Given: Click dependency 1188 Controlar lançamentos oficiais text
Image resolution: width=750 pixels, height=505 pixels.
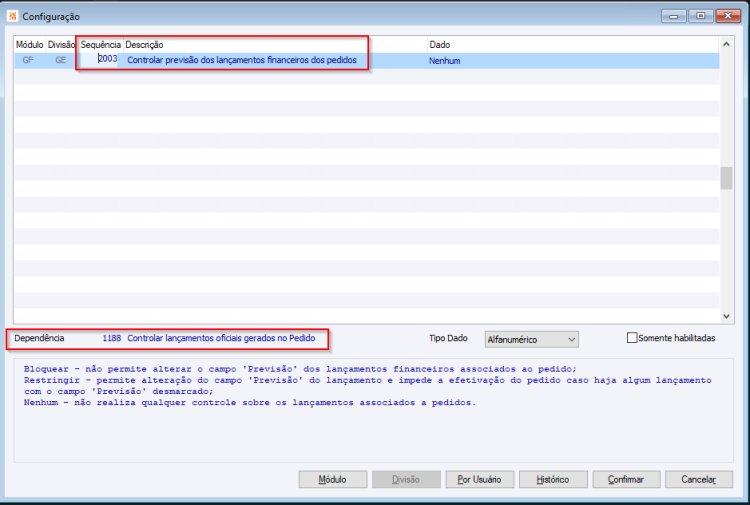Looking at the screenshot, I should (x=209, y=338).
